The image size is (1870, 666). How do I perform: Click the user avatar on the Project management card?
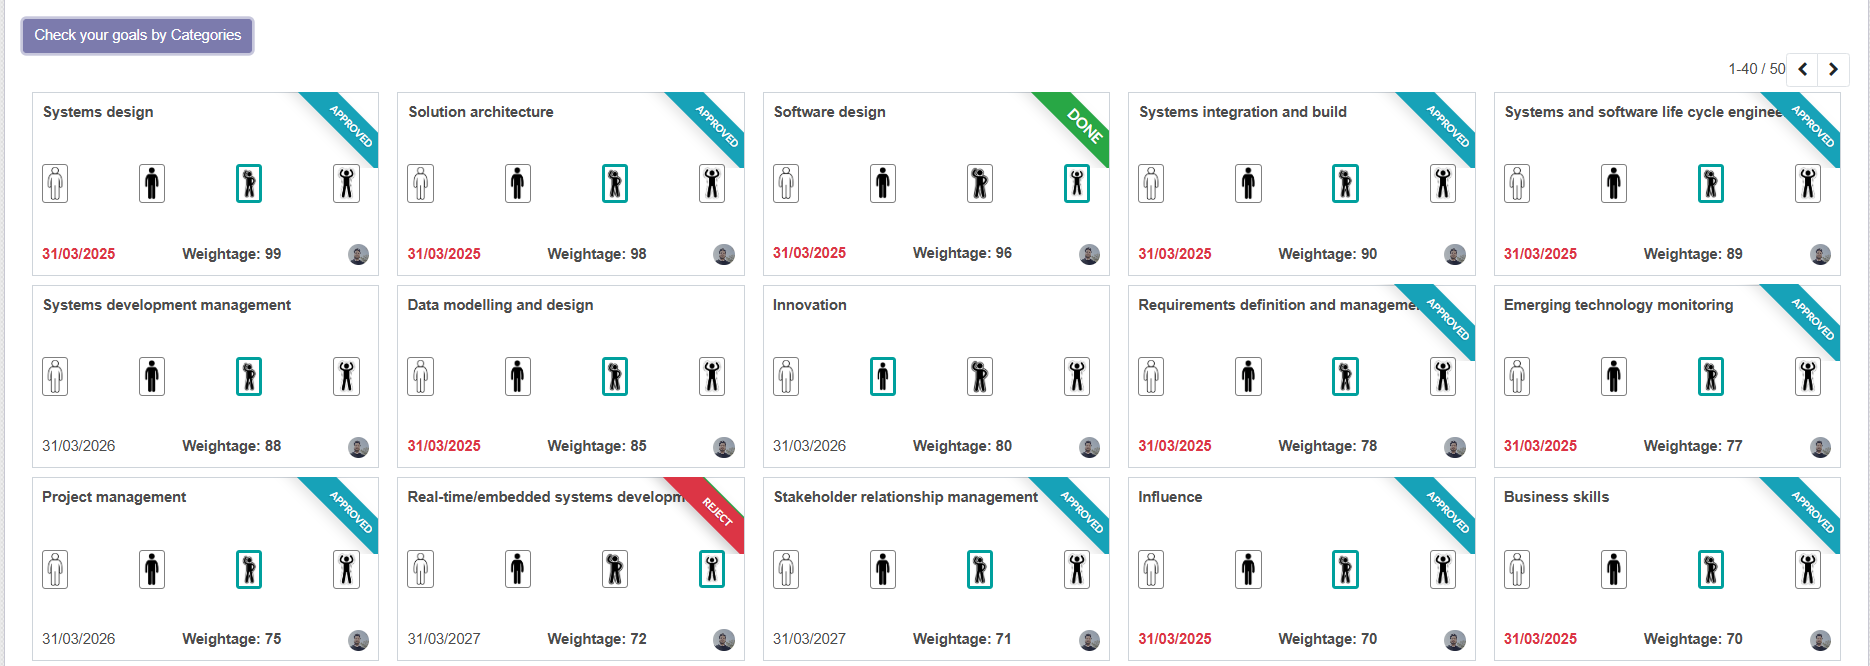[x=358, y=640]
